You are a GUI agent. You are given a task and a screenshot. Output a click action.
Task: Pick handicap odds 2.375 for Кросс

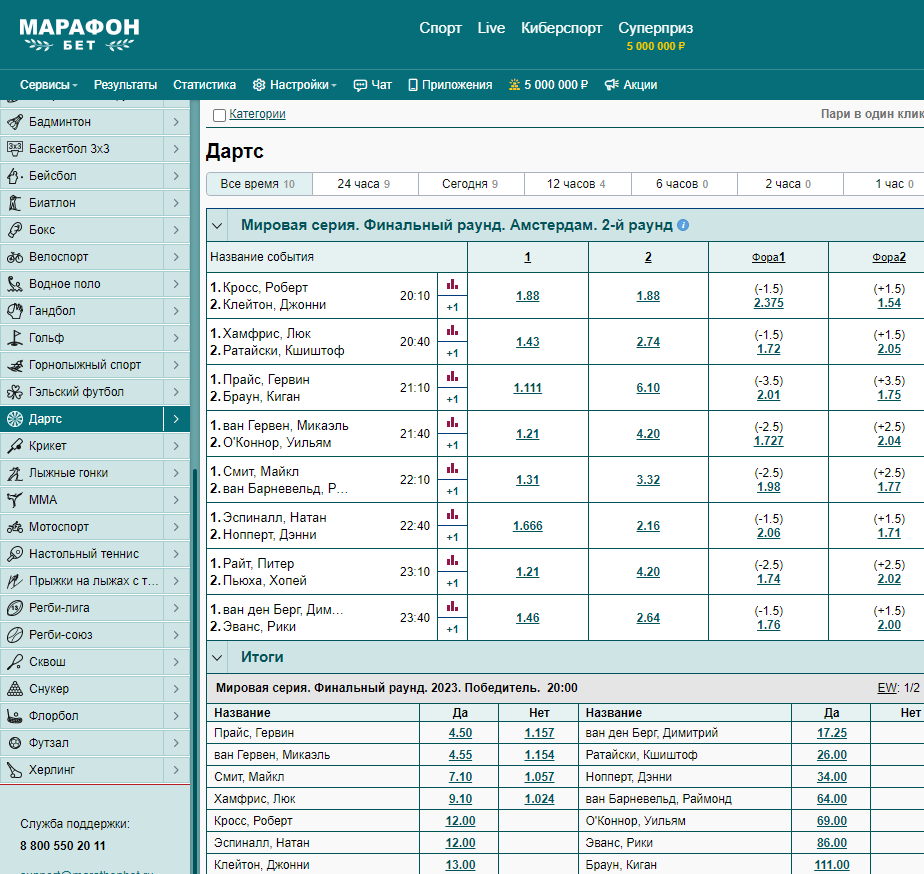pos(768,303)
